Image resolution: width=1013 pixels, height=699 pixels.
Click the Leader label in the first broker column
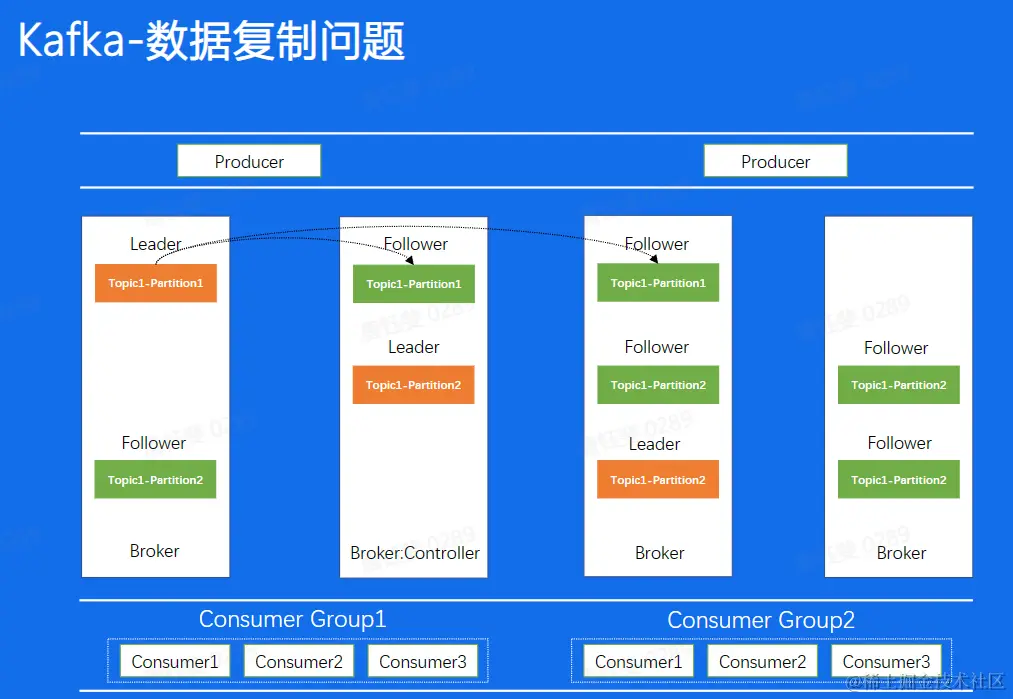[x=156, y=244]
